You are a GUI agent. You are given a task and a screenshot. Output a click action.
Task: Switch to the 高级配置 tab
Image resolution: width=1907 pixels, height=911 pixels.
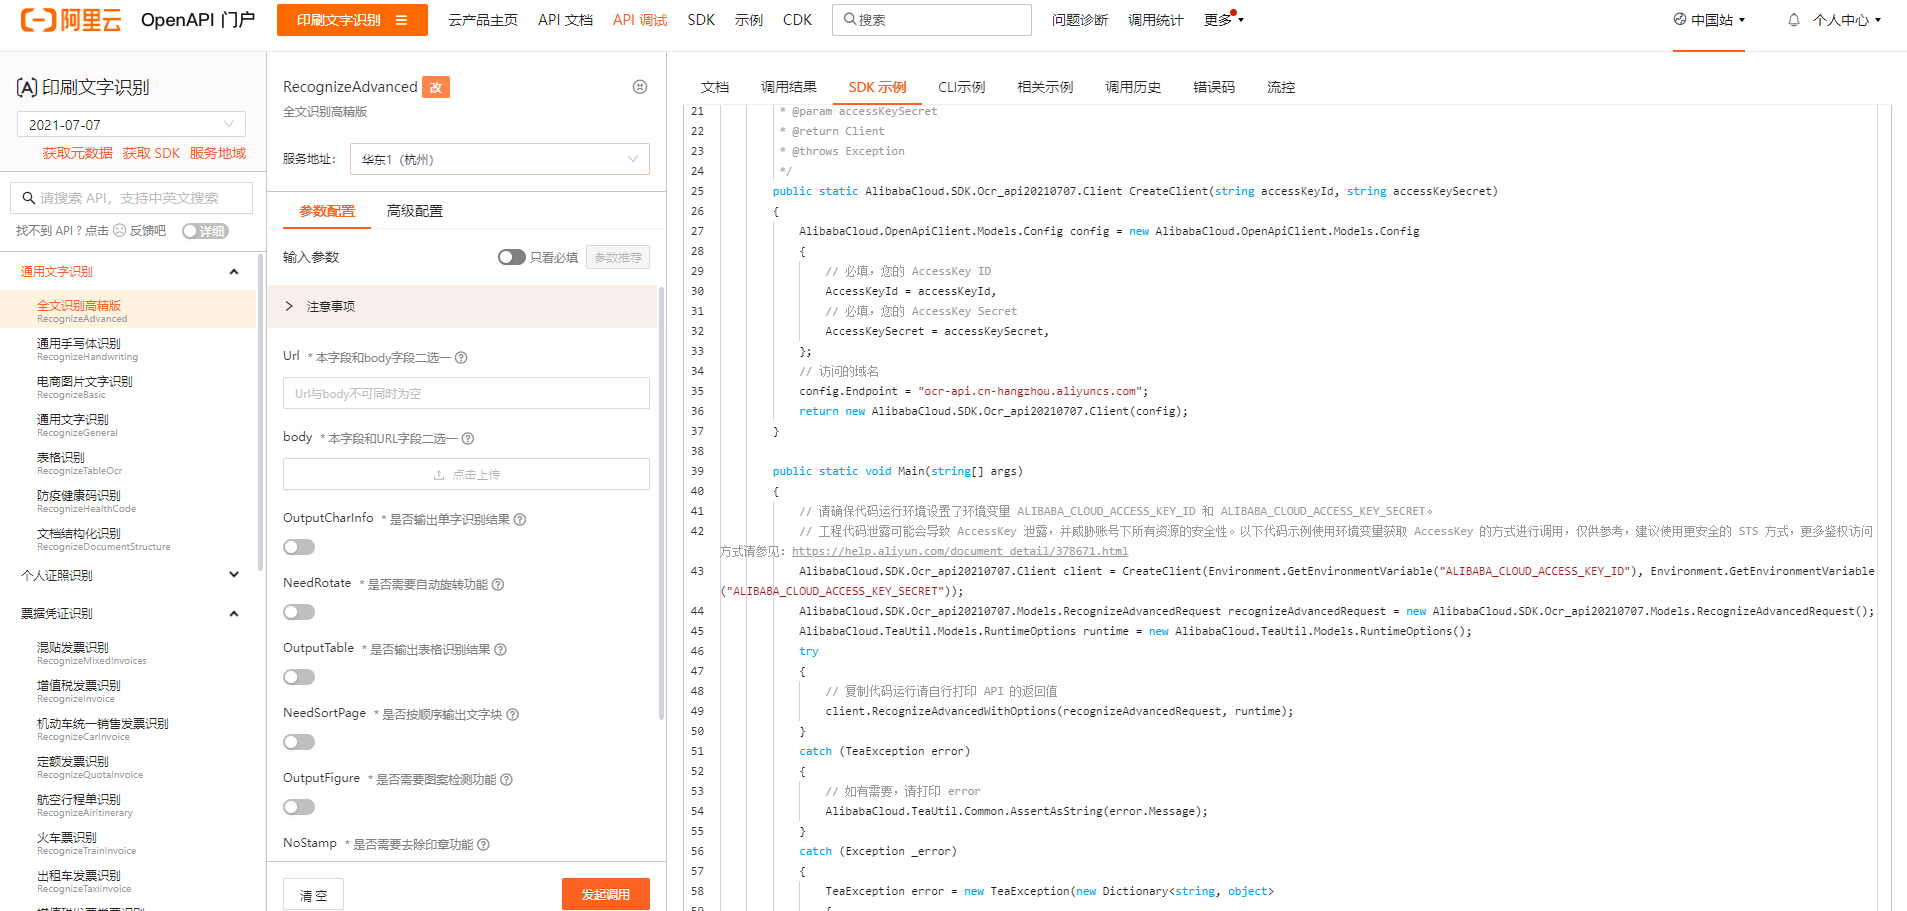tap(415, 211)
